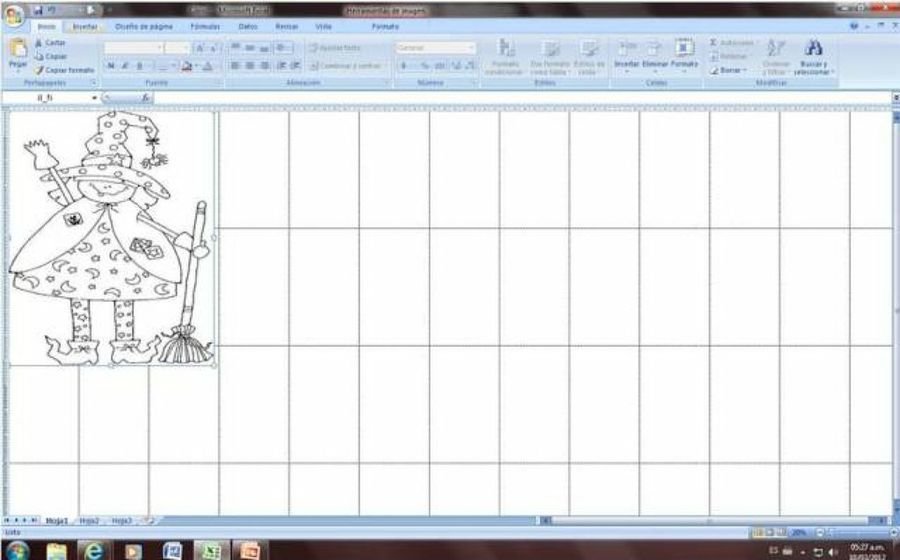Open the Datos ribbon tab

tap(248, 27)
